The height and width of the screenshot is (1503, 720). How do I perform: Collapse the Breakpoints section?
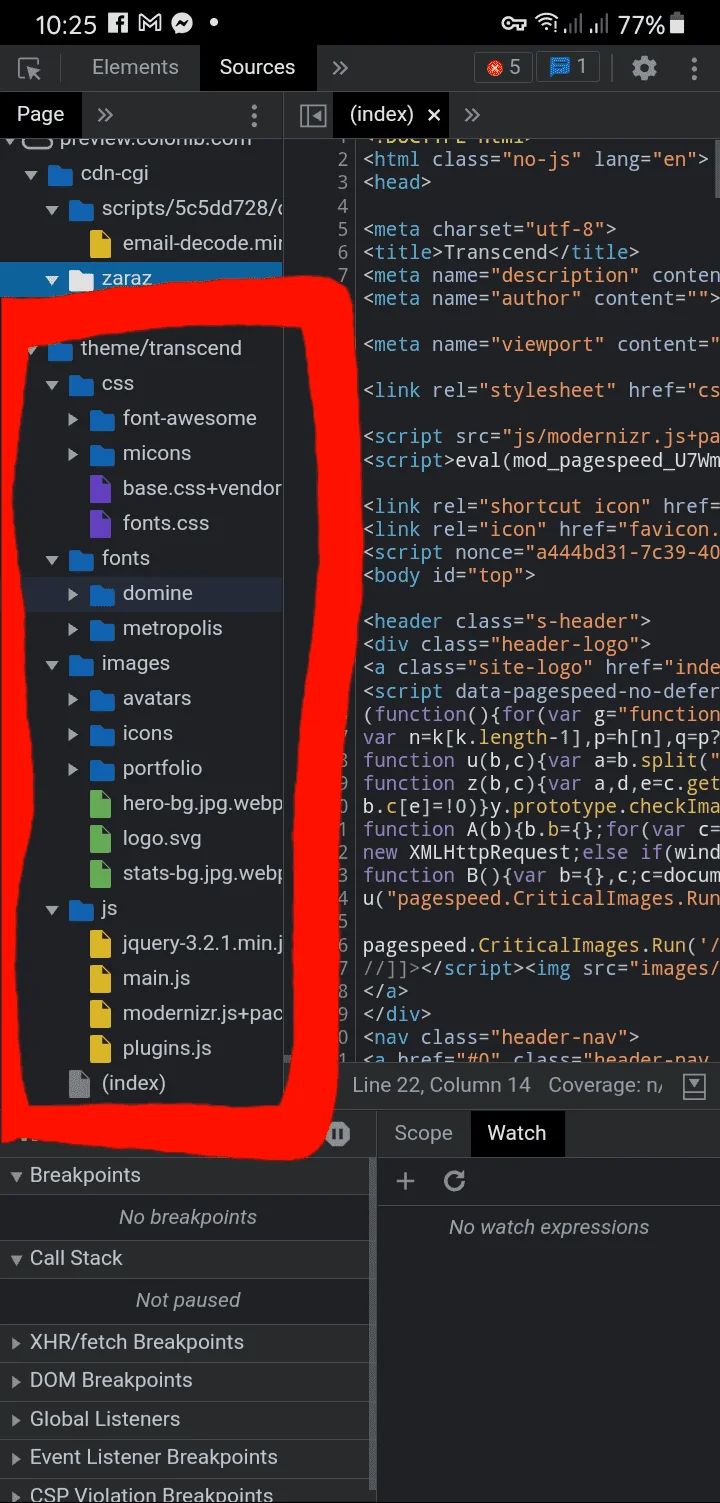[x=185, y=1176]
